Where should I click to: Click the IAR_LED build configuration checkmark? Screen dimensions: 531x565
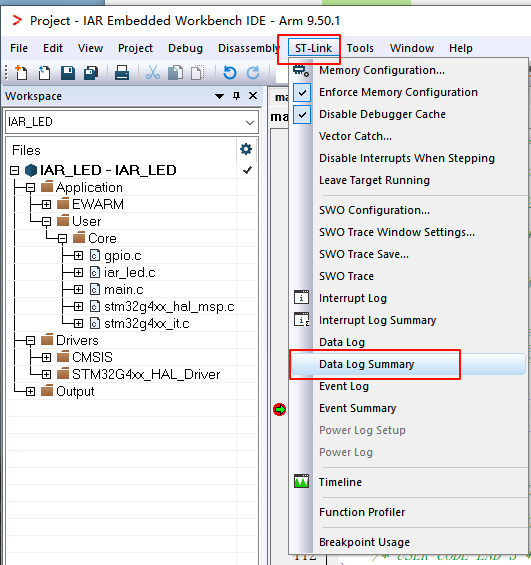click(247, 170)
